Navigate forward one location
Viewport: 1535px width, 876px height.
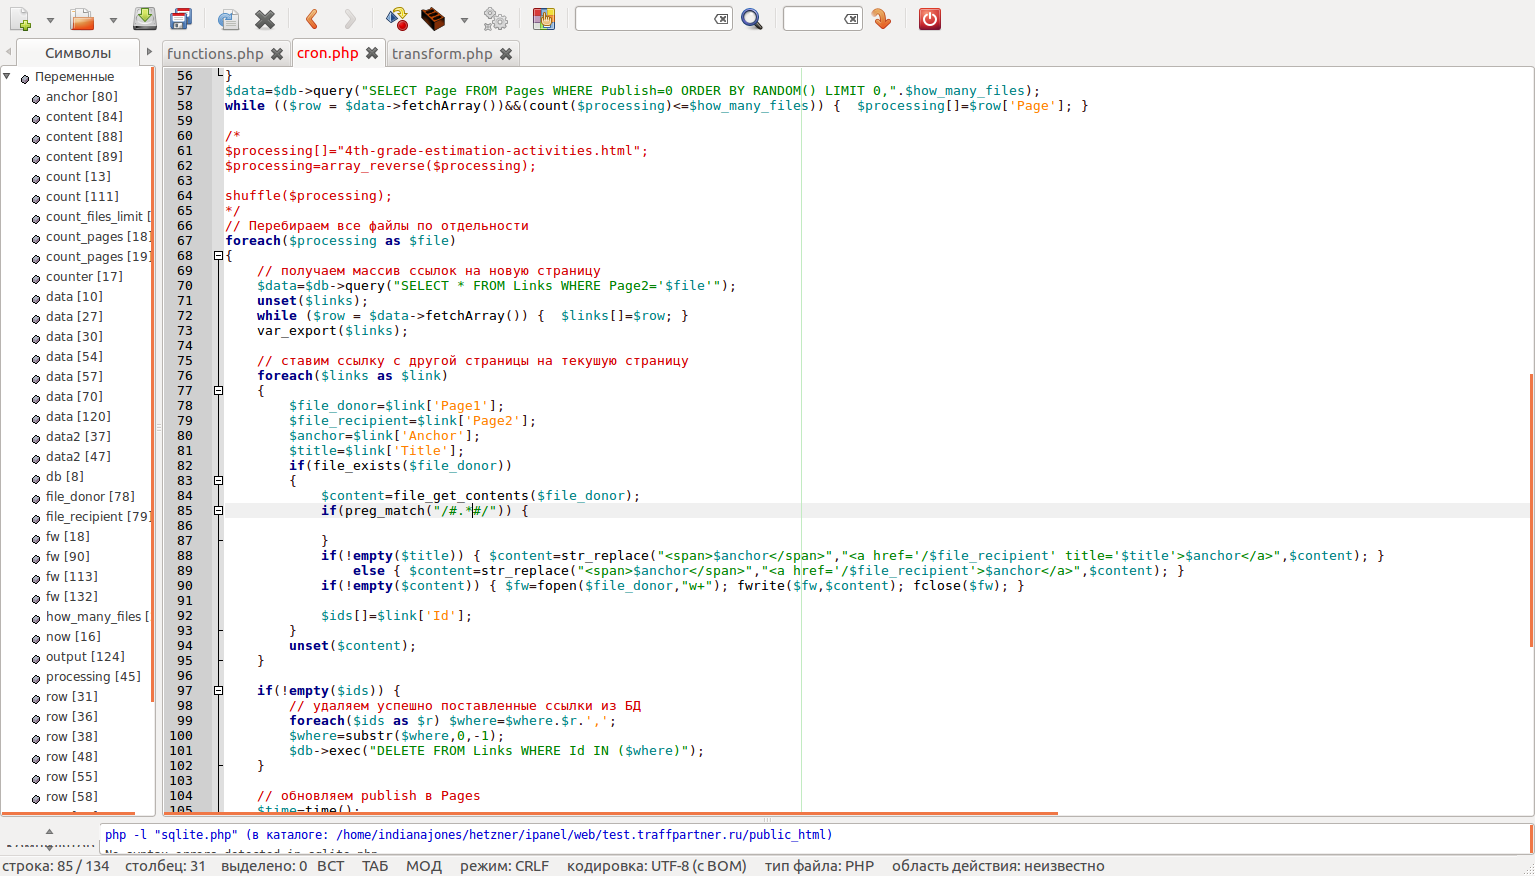[x=350, y=19]
